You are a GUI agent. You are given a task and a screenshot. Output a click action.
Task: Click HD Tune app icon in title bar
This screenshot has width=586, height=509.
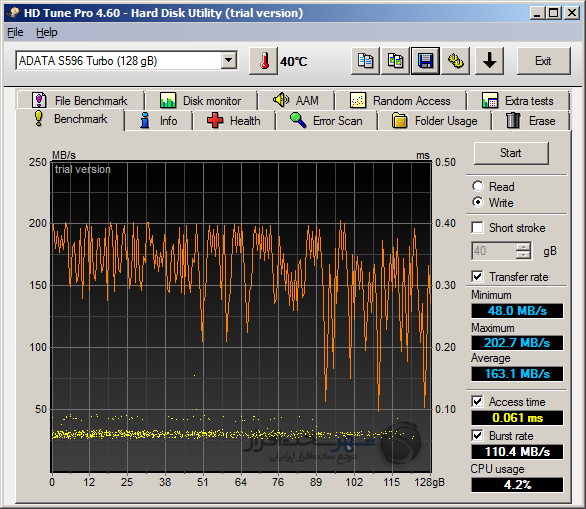tap(13, 13)
